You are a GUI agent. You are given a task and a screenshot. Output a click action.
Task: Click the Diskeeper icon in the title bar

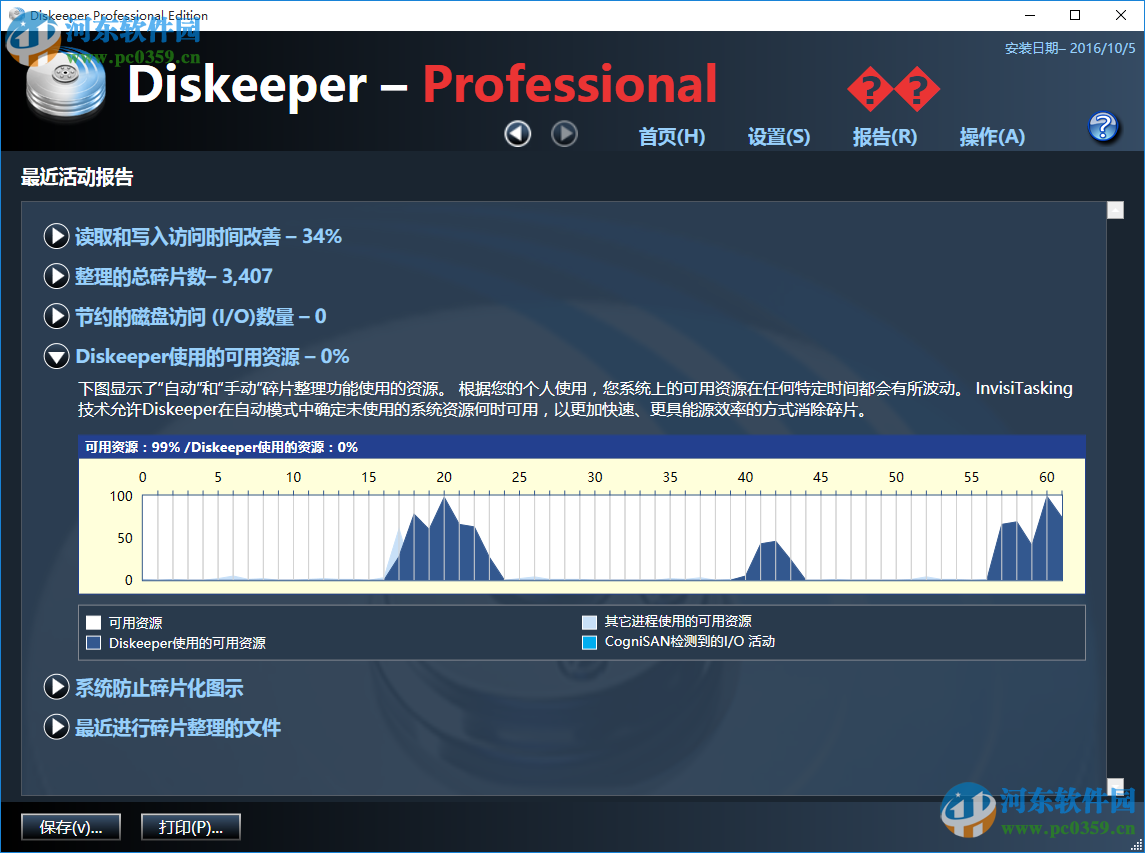point(14,15)
